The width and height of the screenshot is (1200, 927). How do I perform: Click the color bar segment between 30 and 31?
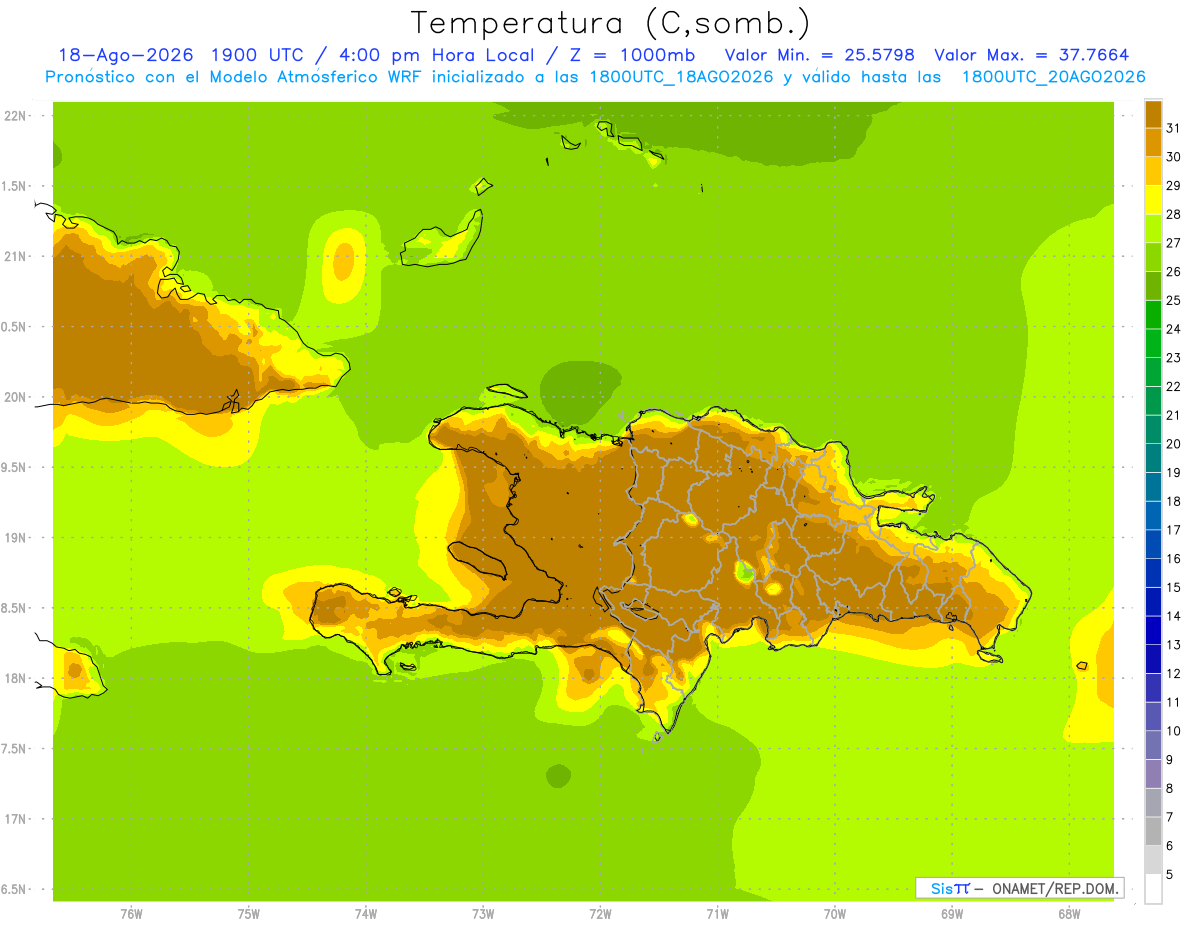click(x=1153, y=142)
